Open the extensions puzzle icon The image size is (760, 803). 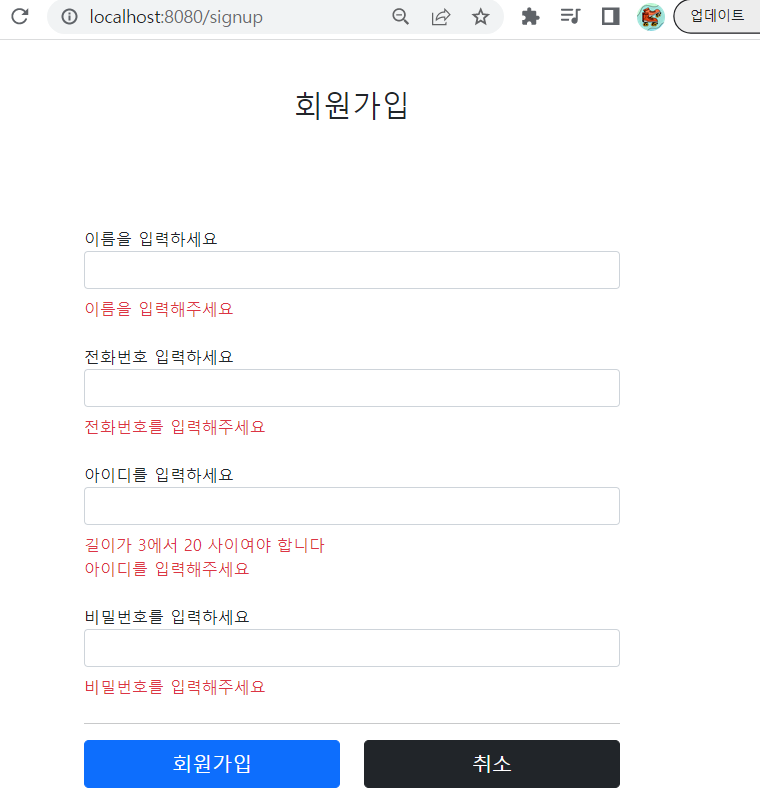pos(530,17)
